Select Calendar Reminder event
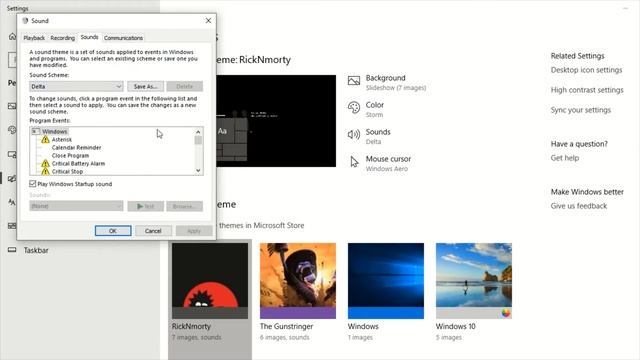Viewport: 640px width, 360px height. [76, 147]
